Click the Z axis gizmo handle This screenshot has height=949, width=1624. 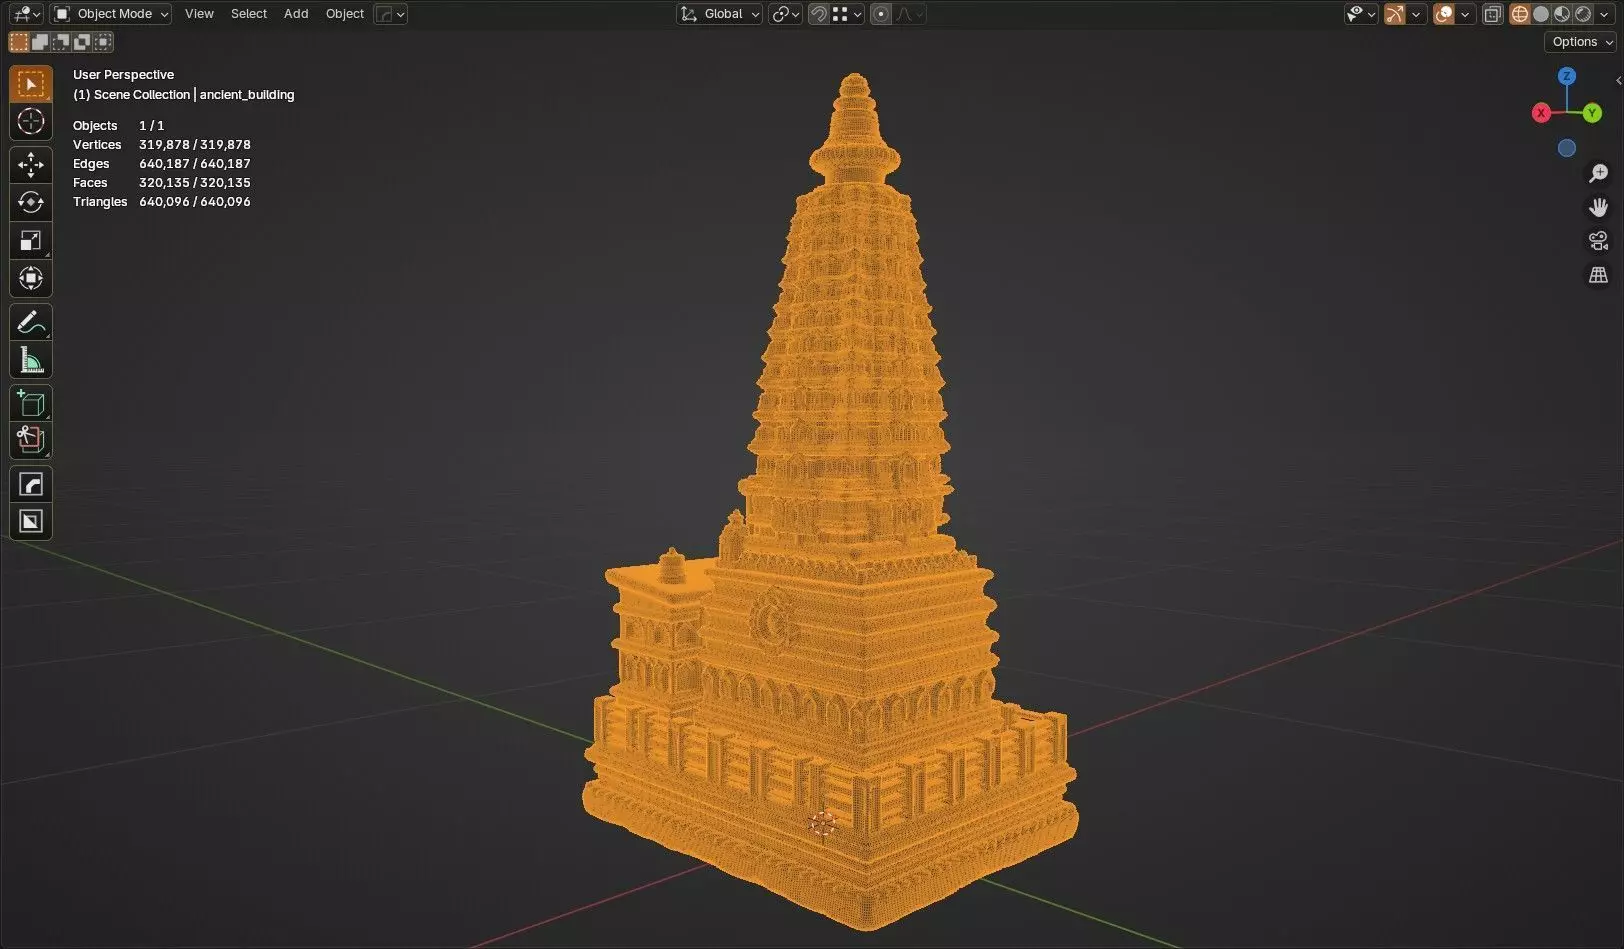(1567, 76)
